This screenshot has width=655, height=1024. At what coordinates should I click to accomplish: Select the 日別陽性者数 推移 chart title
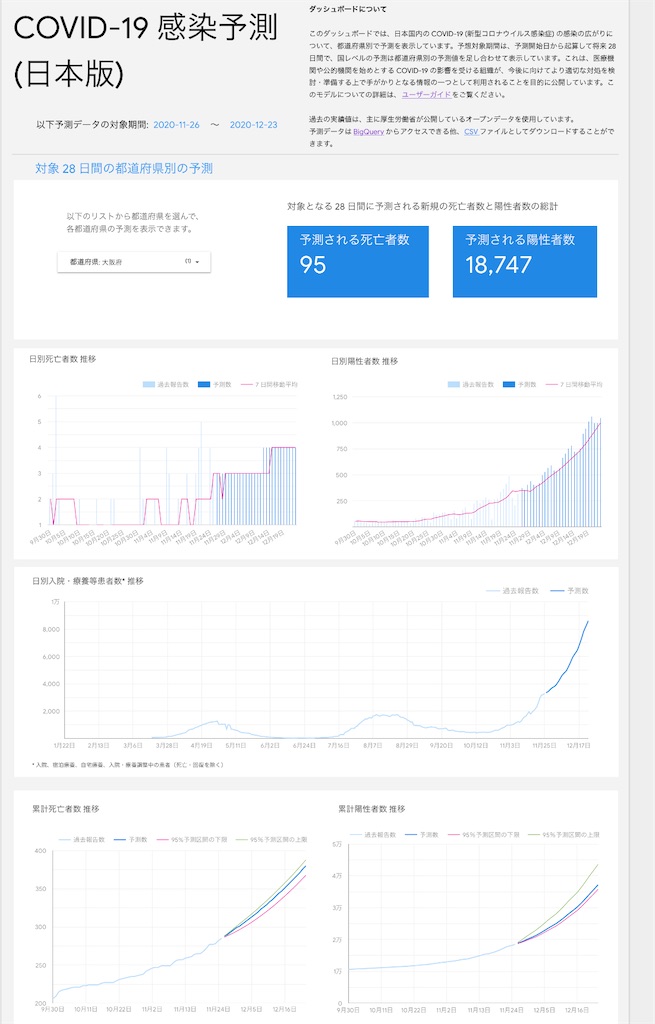(x=364, y=360)
